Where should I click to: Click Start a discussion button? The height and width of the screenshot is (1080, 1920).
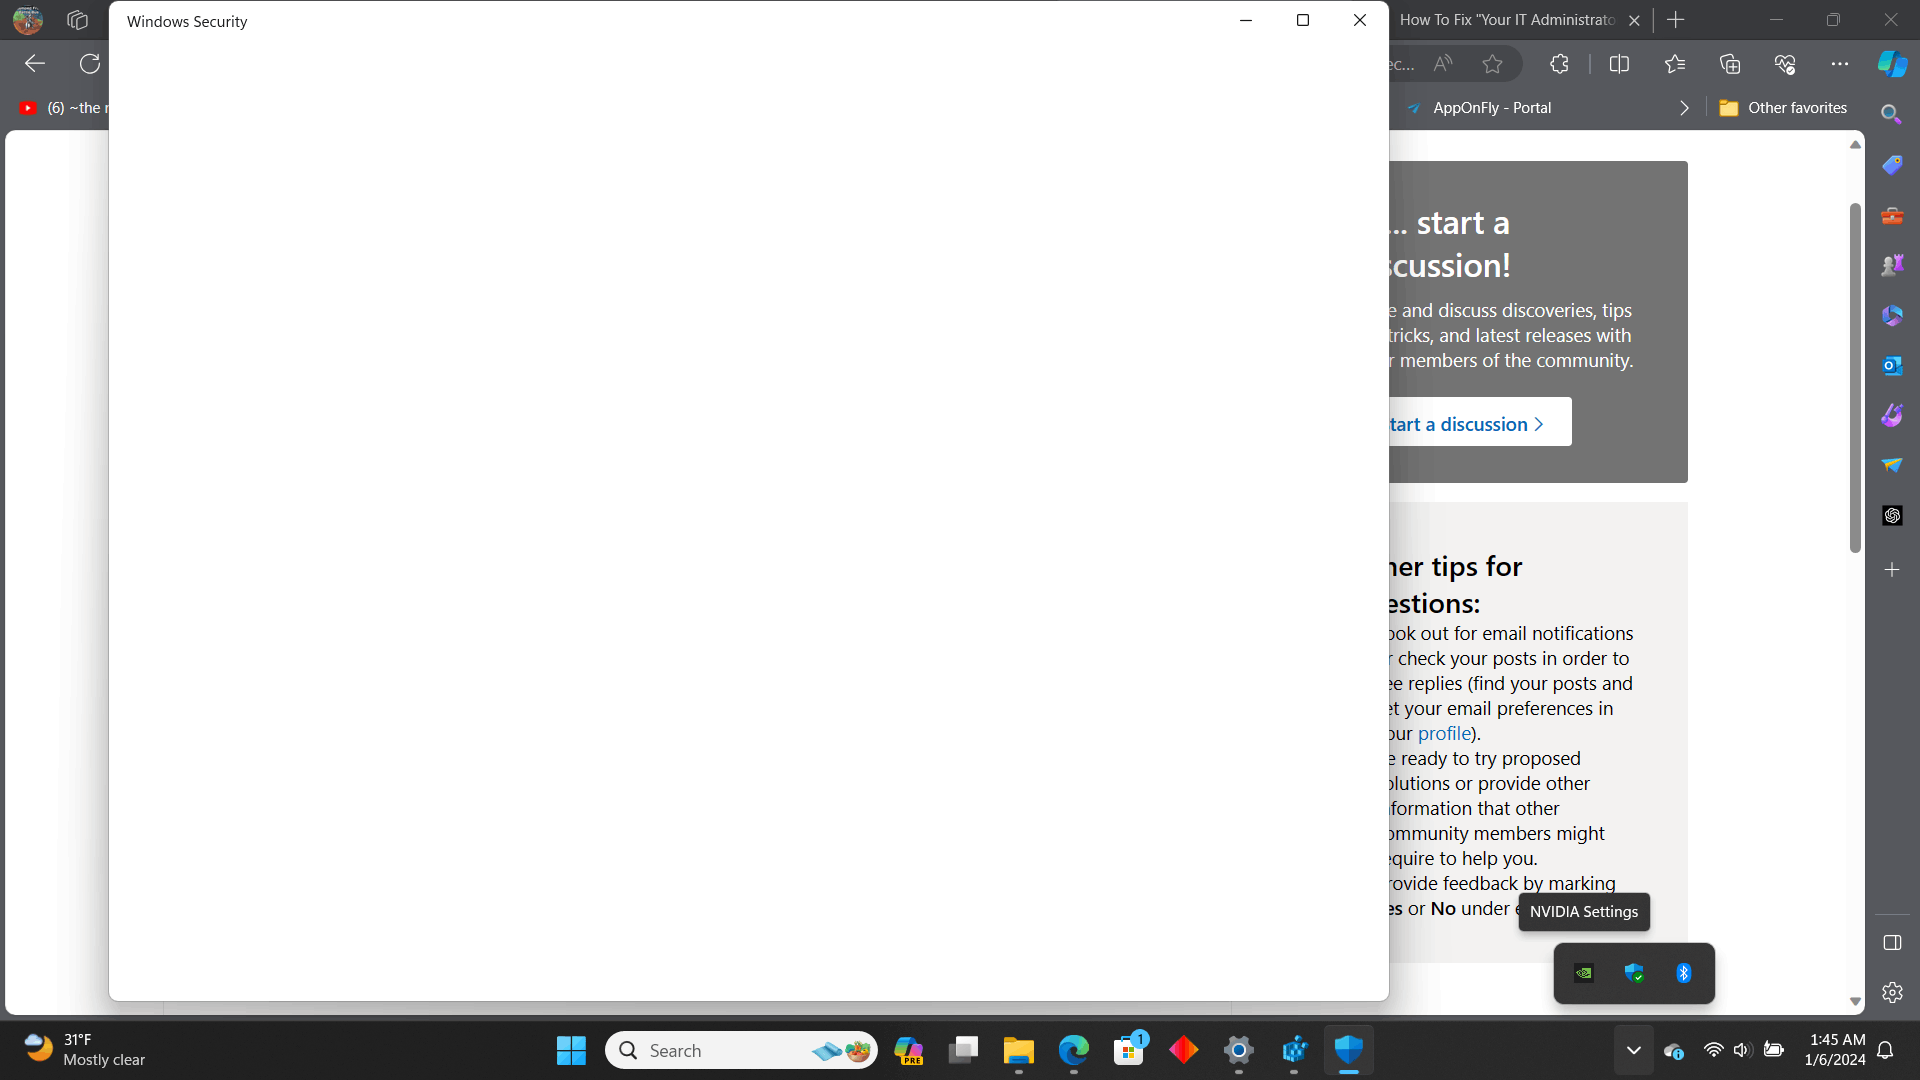[x=1468, y=424]
